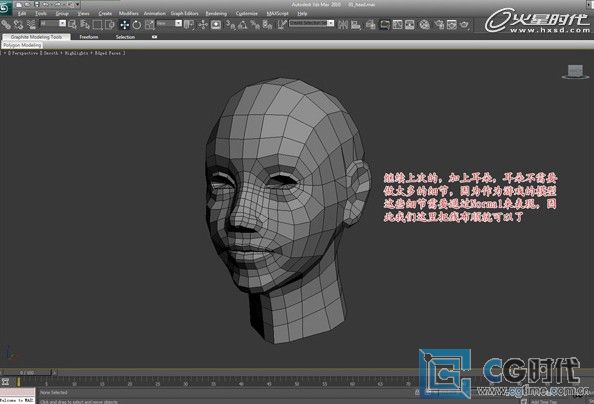Open the selection filter dropdown
The height and width of the screenshot is (404, 594).
(53, 23)
